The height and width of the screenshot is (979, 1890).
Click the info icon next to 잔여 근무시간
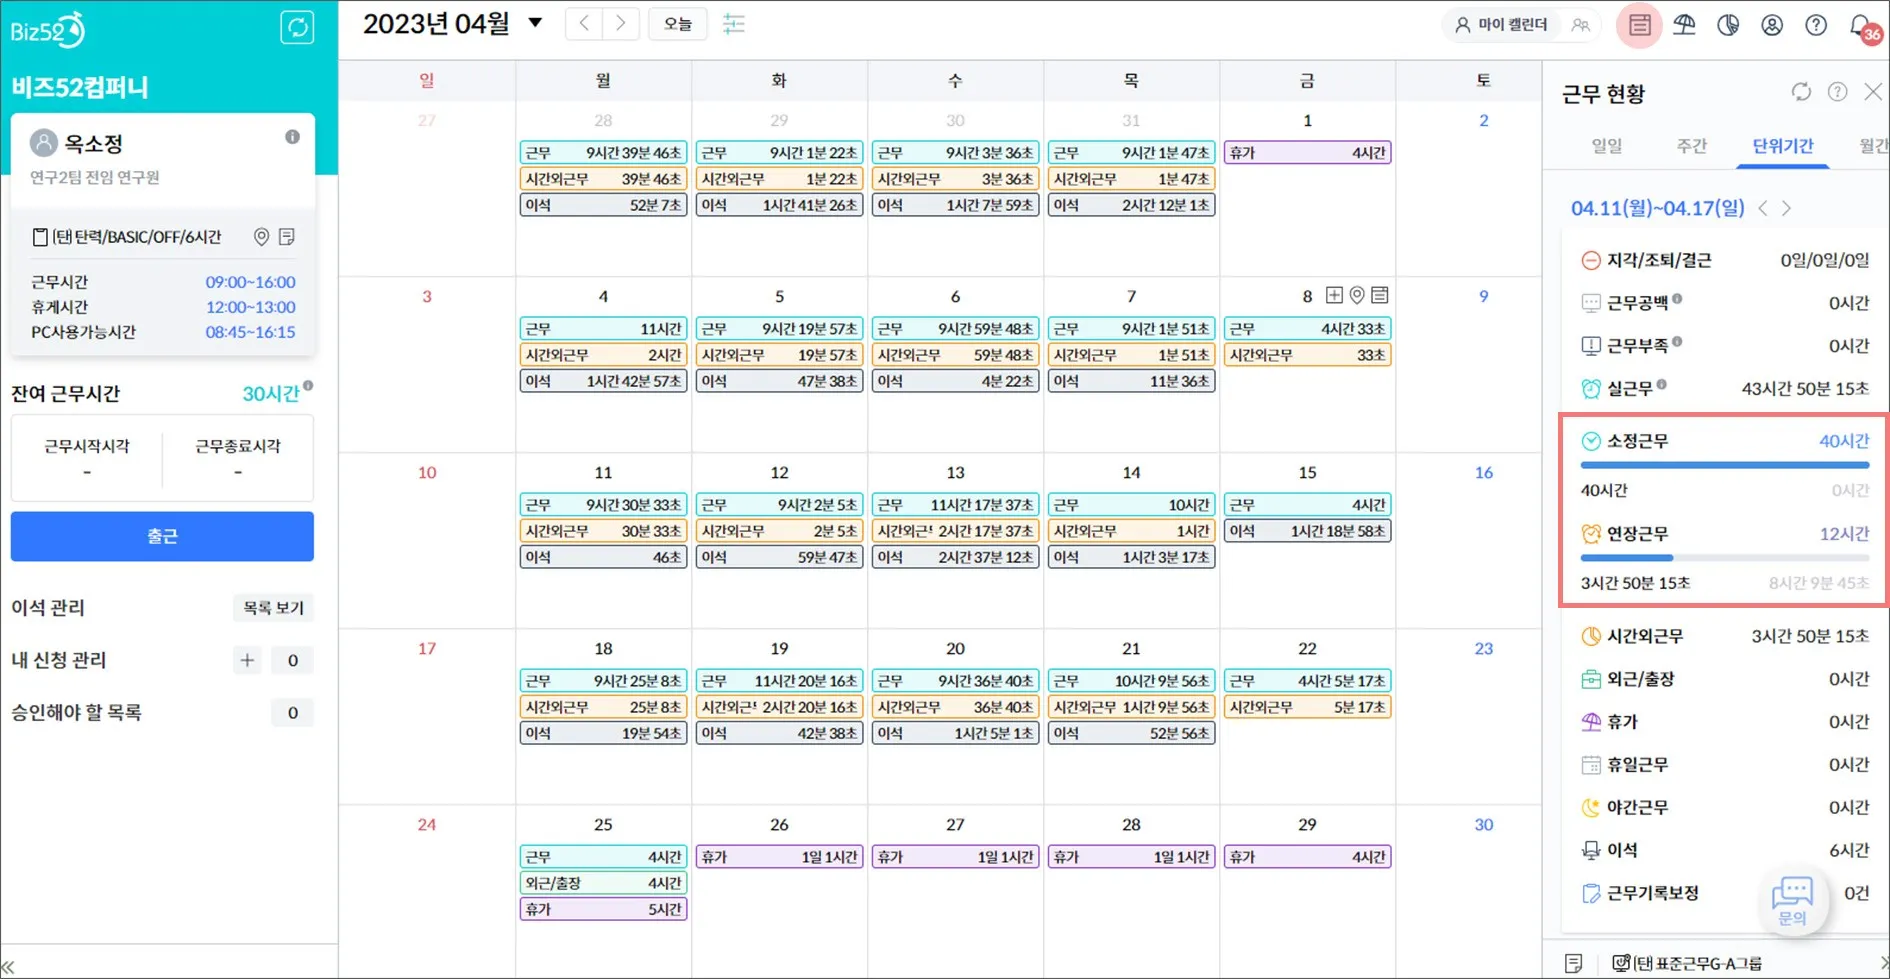[308, 386]
